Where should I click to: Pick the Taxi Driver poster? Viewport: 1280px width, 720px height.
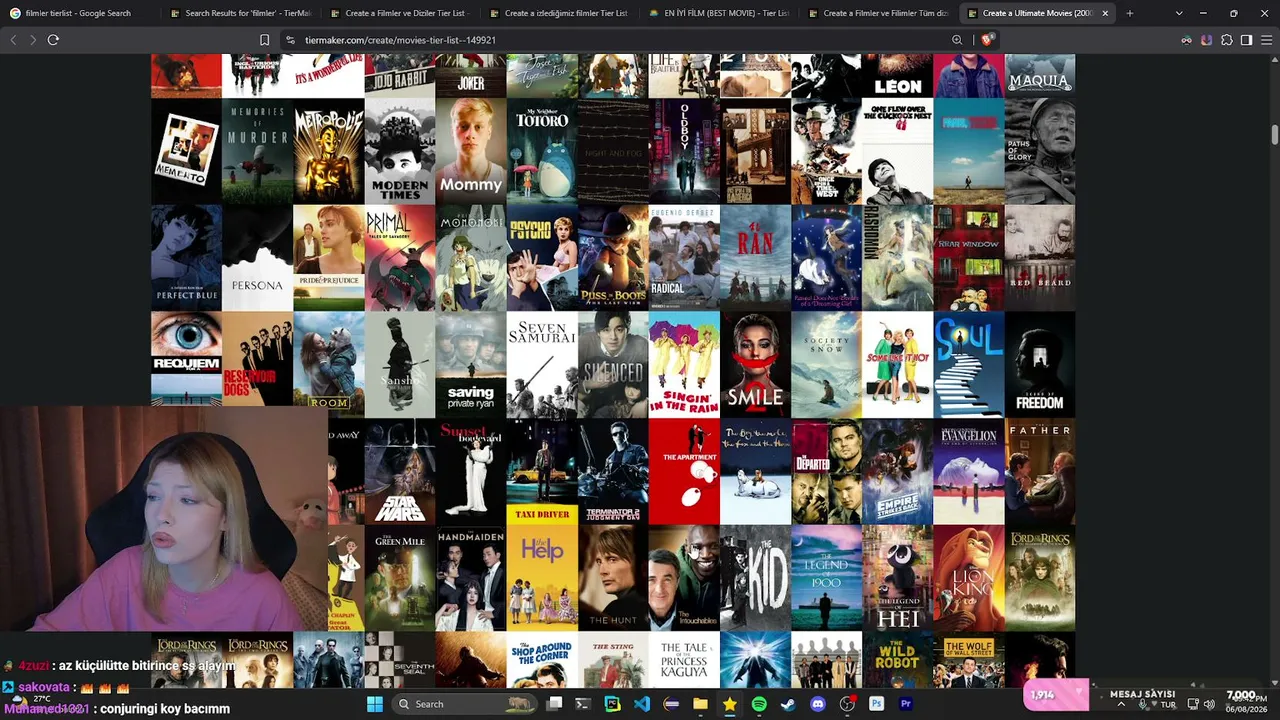(x=542, y=472)
